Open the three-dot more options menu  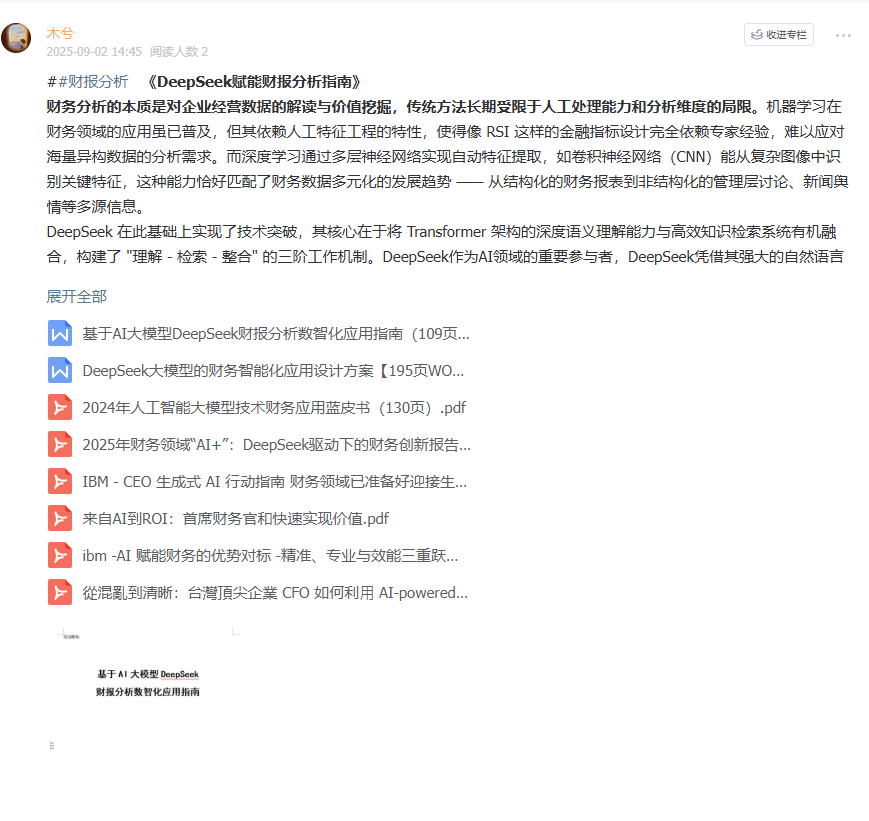(843, 35)
